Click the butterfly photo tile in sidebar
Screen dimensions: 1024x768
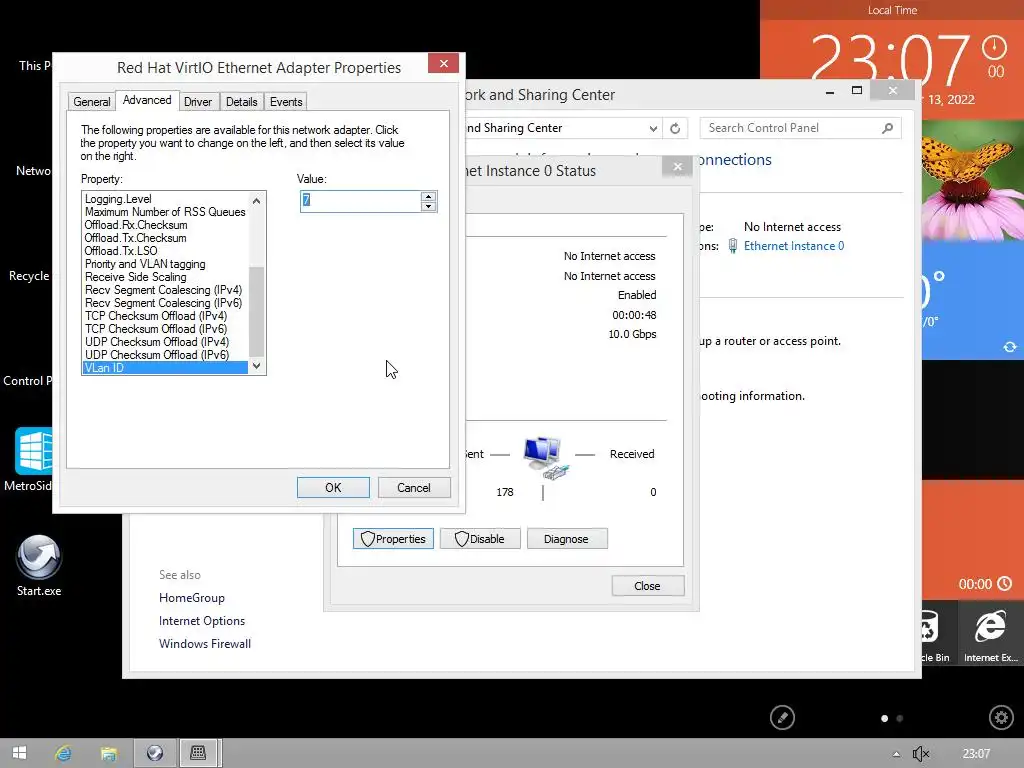point(972,180)
